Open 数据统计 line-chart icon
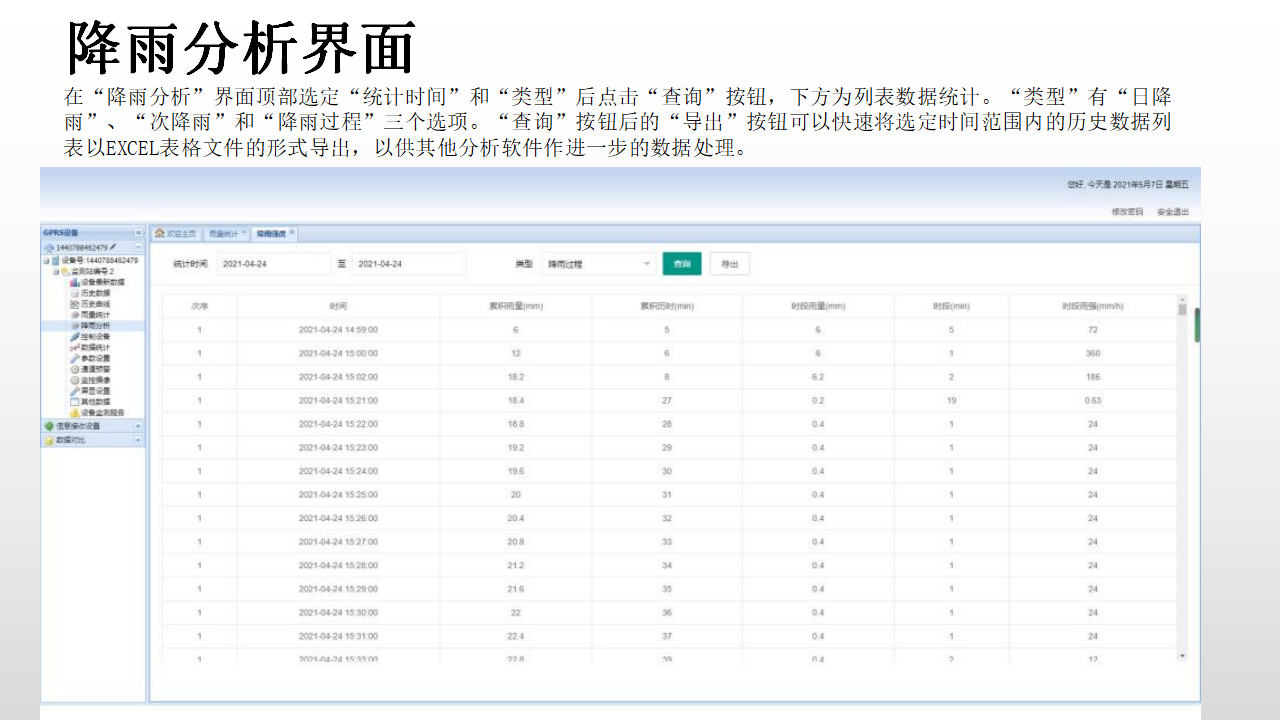 point(74,348)
